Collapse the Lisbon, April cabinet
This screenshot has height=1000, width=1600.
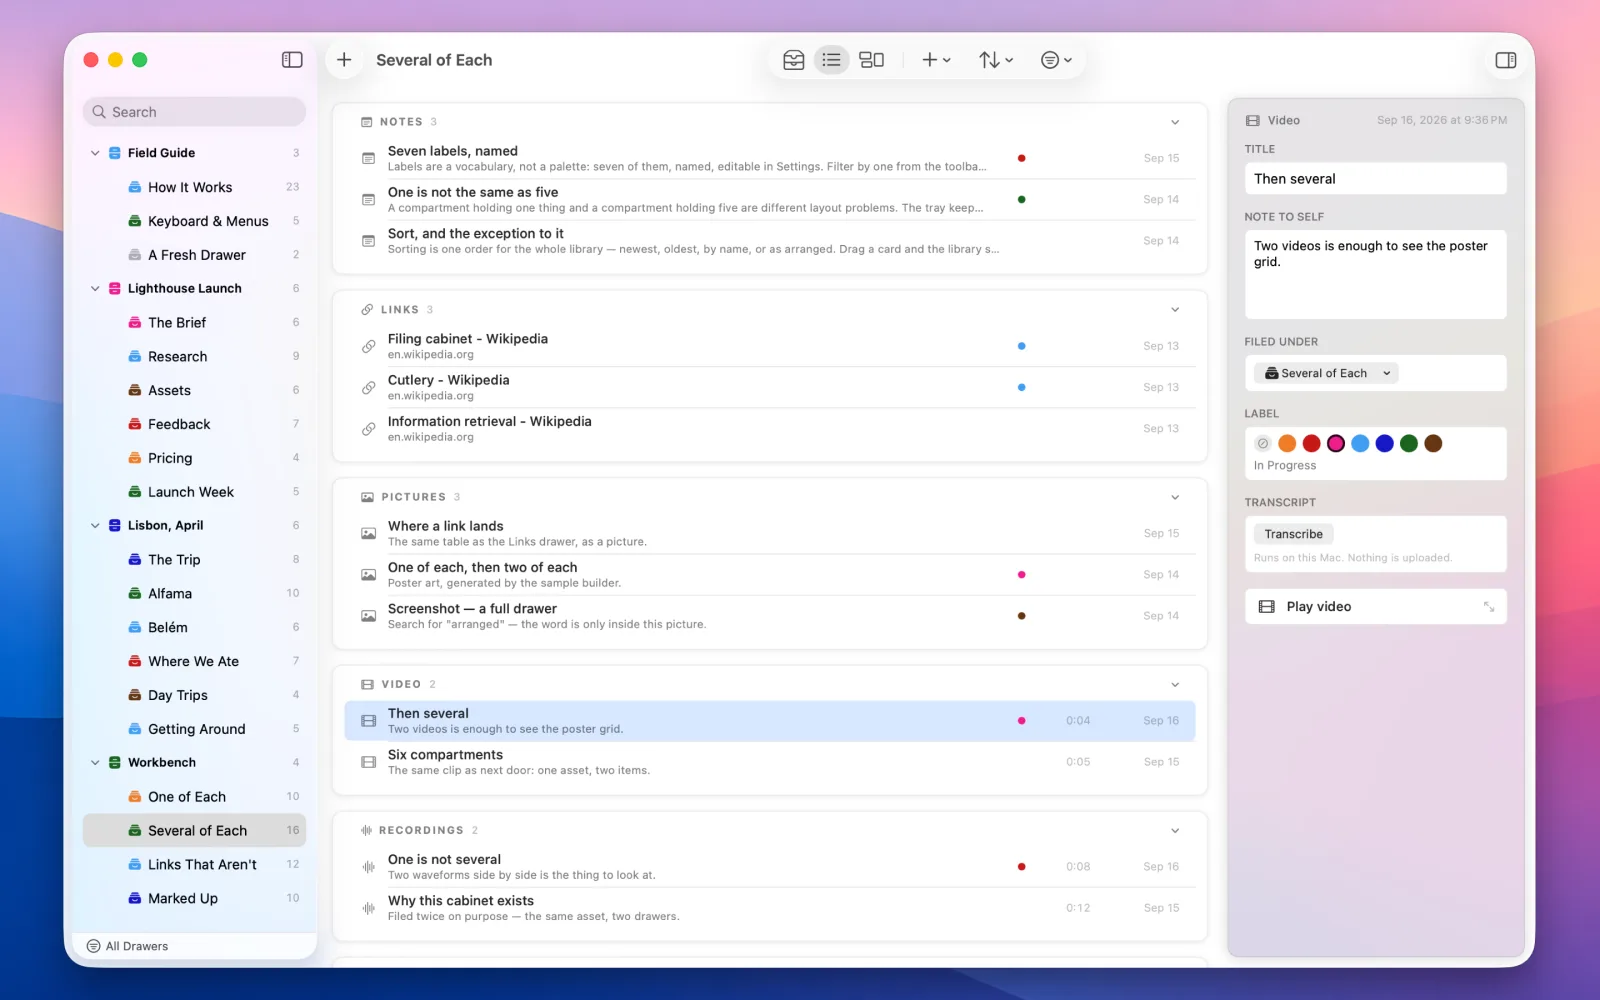(95, 525)
